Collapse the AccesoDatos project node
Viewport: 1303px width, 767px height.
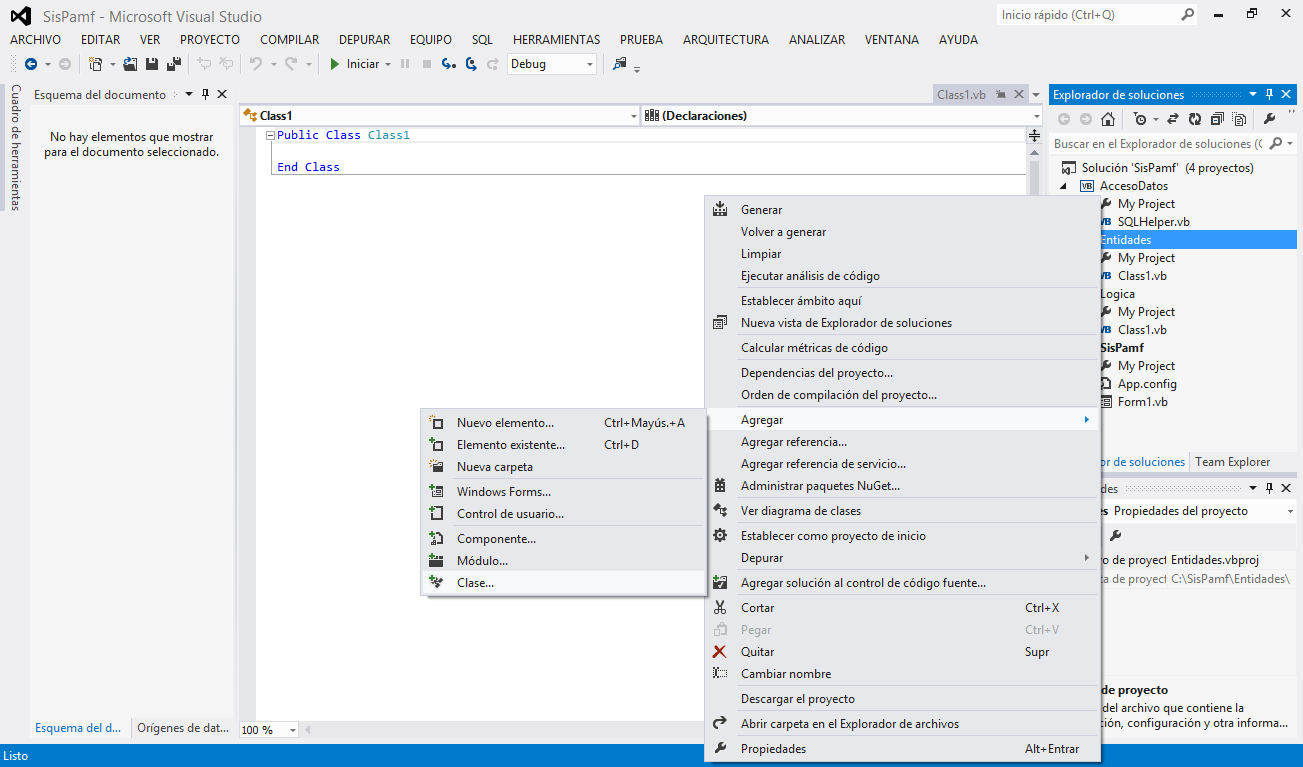click(1063, 186)
